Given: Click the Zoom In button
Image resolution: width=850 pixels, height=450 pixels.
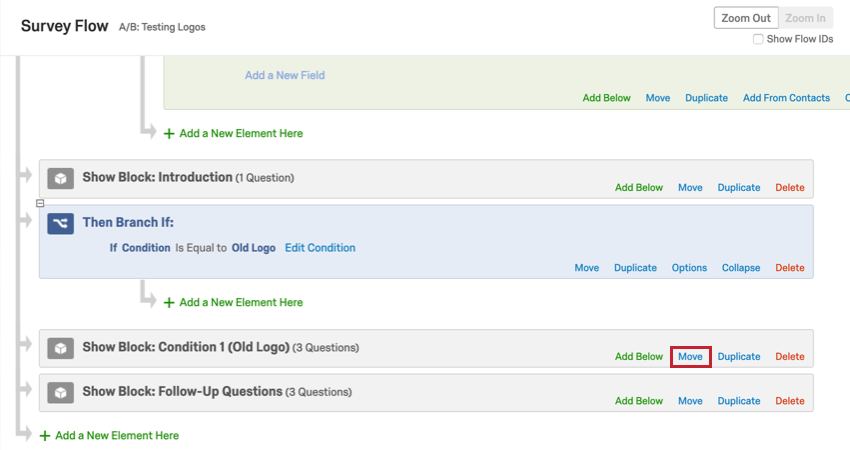Looking at the screenshot, I should tap(805, 18).
